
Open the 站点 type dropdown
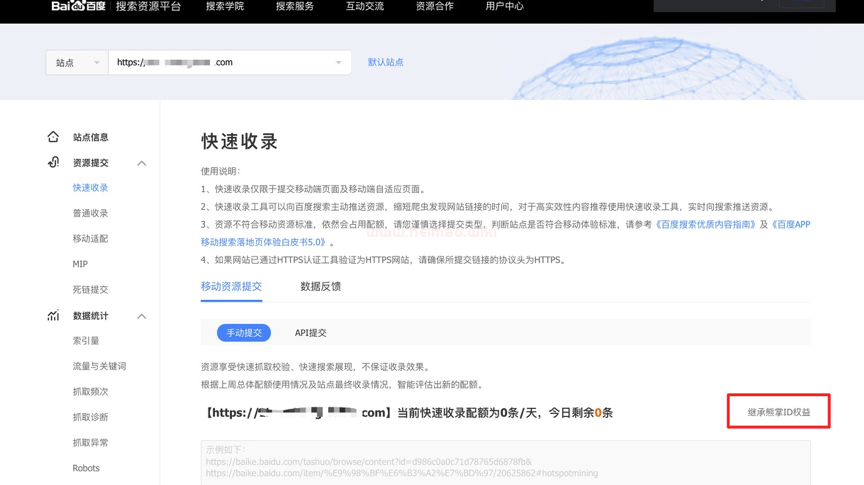[77, 63]
